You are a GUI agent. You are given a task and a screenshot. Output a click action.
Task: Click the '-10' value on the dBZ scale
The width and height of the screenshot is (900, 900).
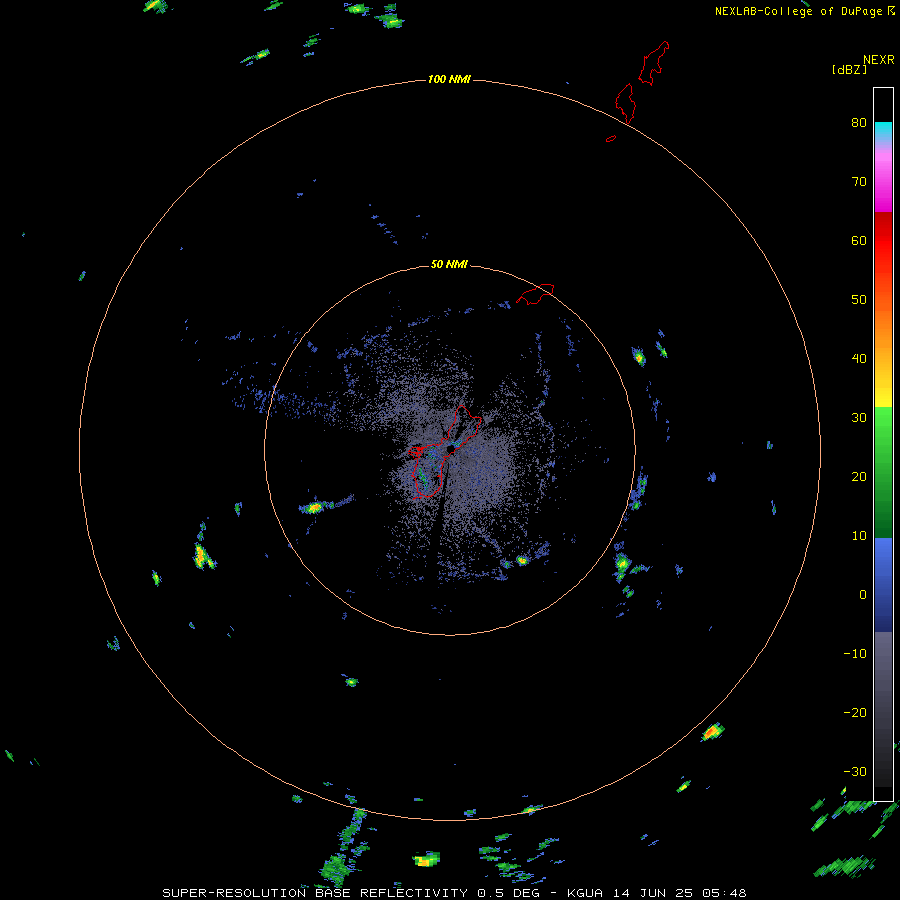pos(855,654)
